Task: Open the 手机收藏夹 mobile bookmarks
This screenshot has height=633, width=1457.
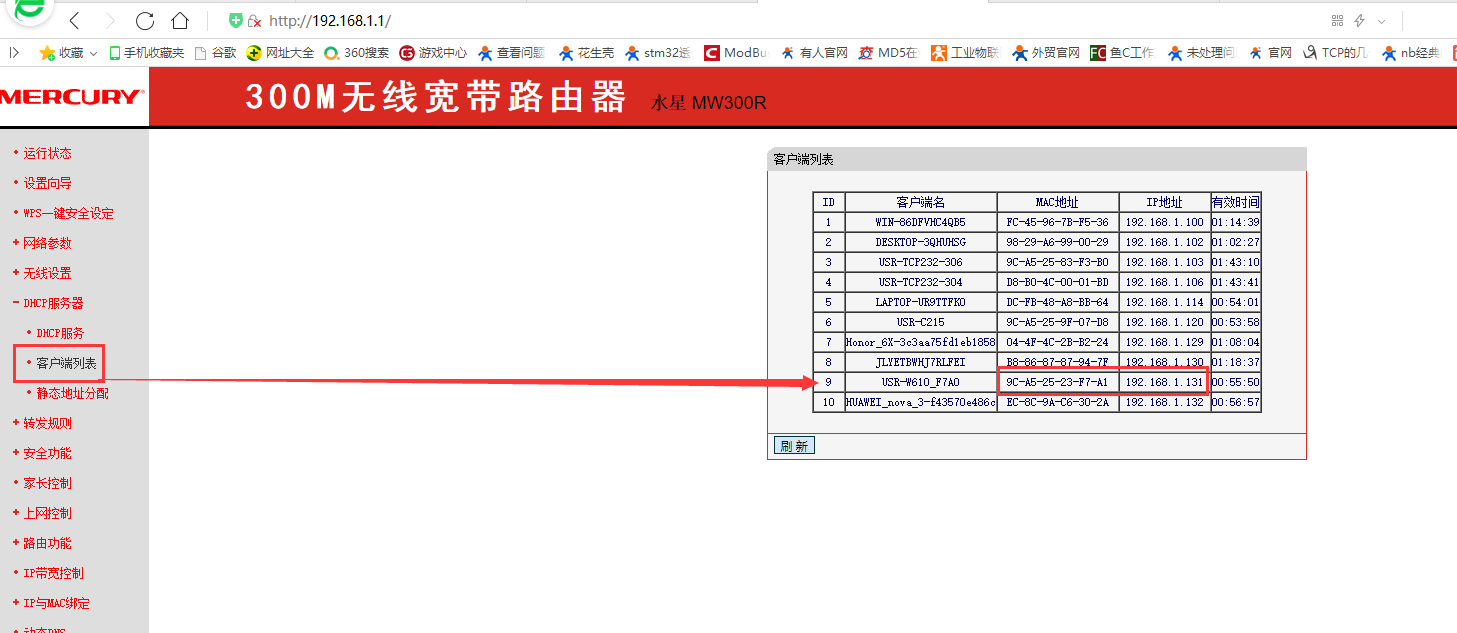Action: (x=146, y=53)
